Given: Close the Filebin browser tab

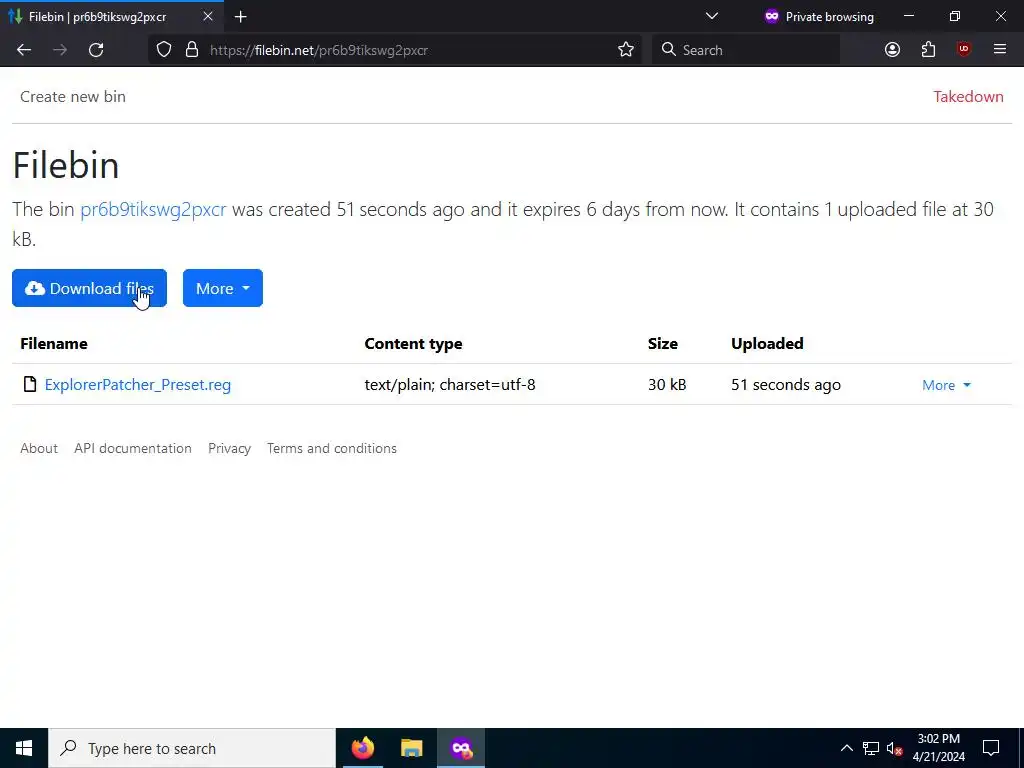Looking at the screenshot, I should 208,16.
